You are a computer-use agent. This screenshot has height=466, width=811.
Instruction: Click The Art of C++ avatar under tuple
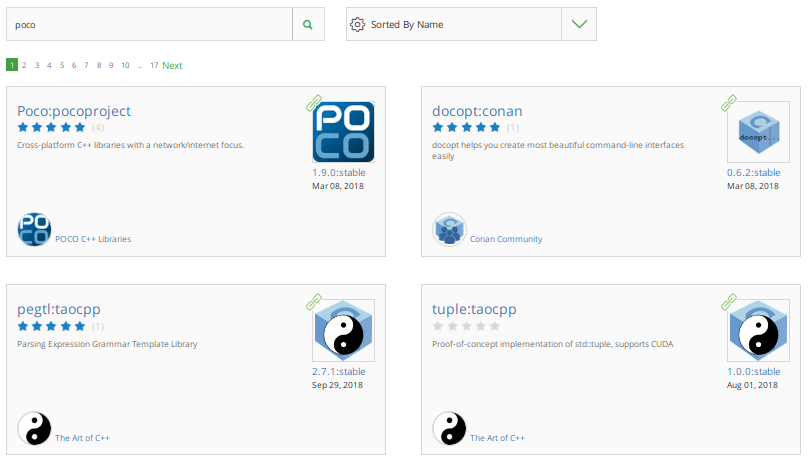[449, 428]
